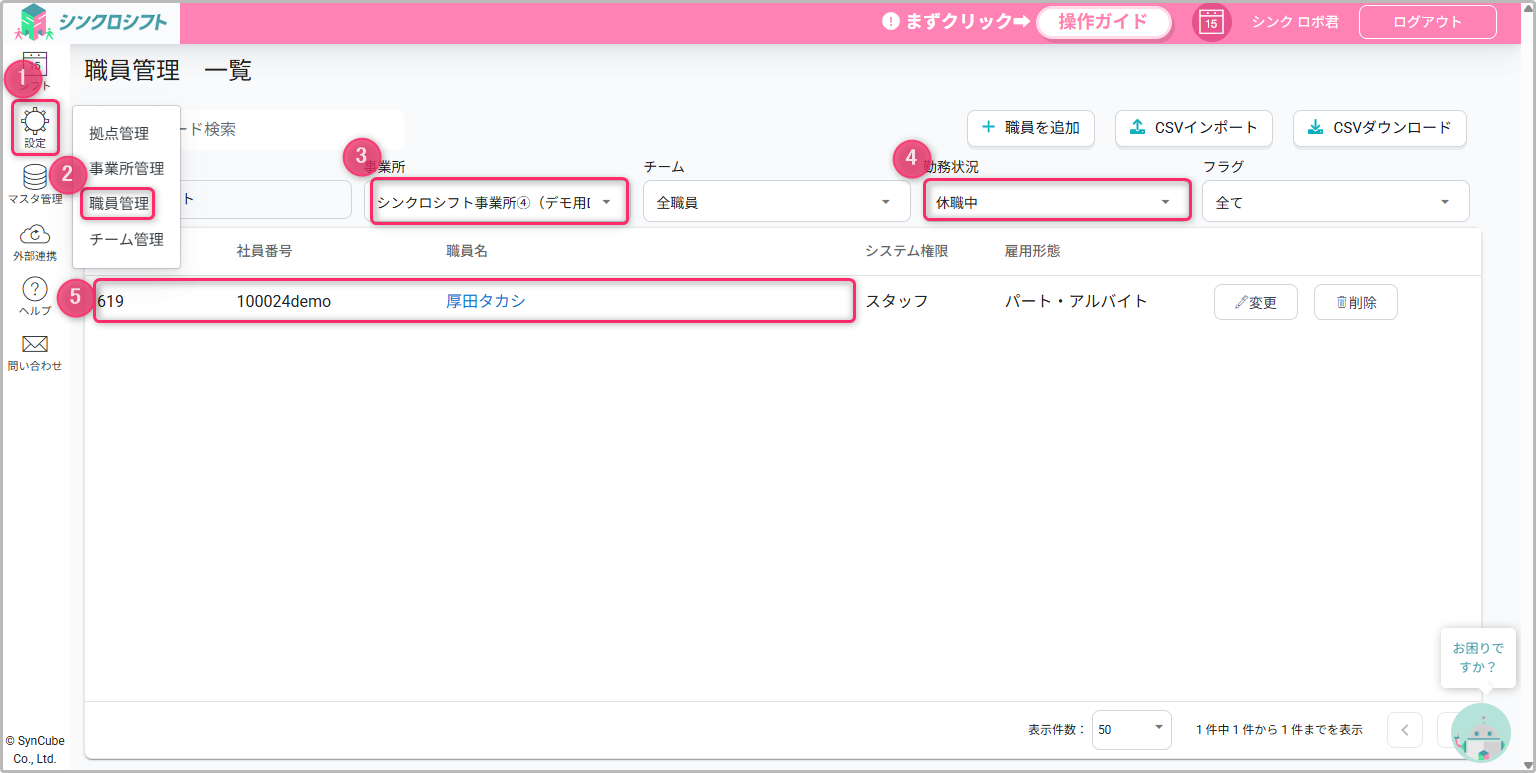Image resolution: width=1536 pixels, height=773 pixels.
Task: Click the calendar icon in the header
Action: pos(1211,22)
